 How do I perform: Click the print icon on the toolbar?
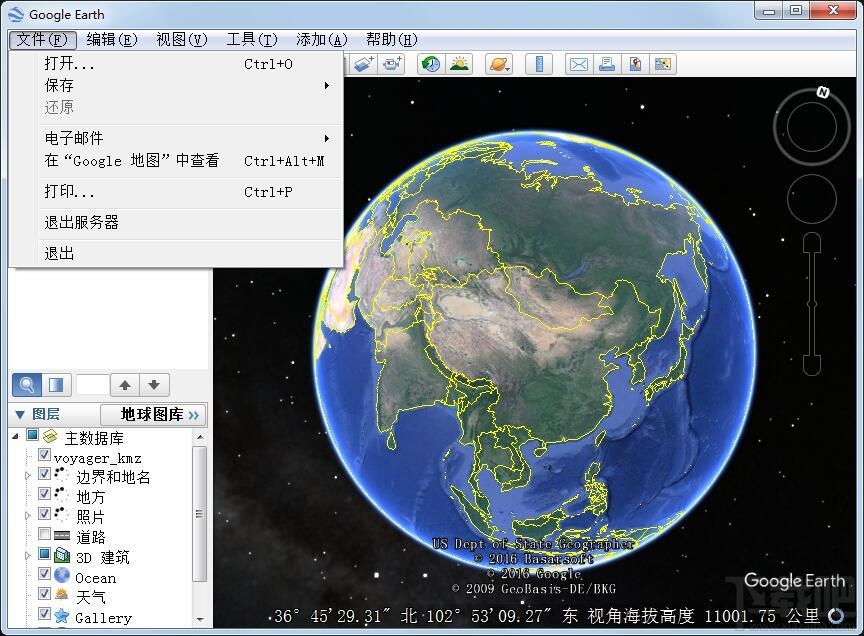608,63
